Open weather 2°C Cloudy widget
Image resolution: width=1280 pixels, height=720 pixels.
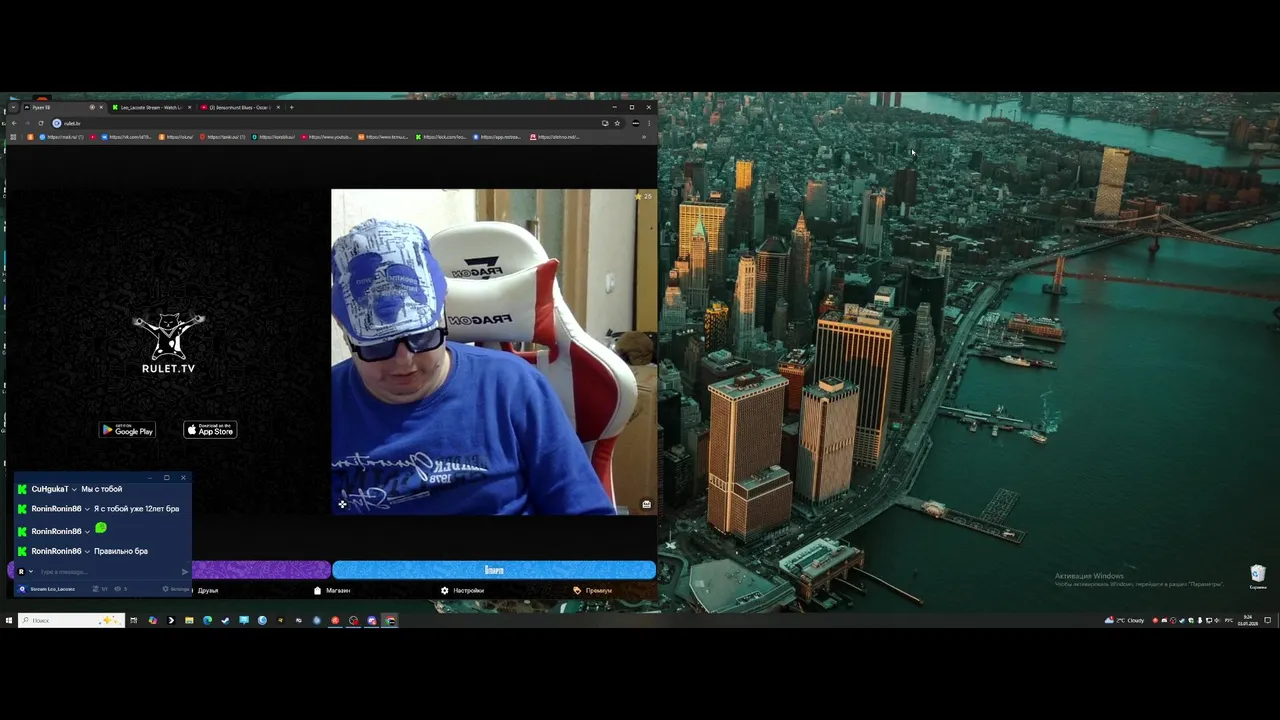point(1124,620)
